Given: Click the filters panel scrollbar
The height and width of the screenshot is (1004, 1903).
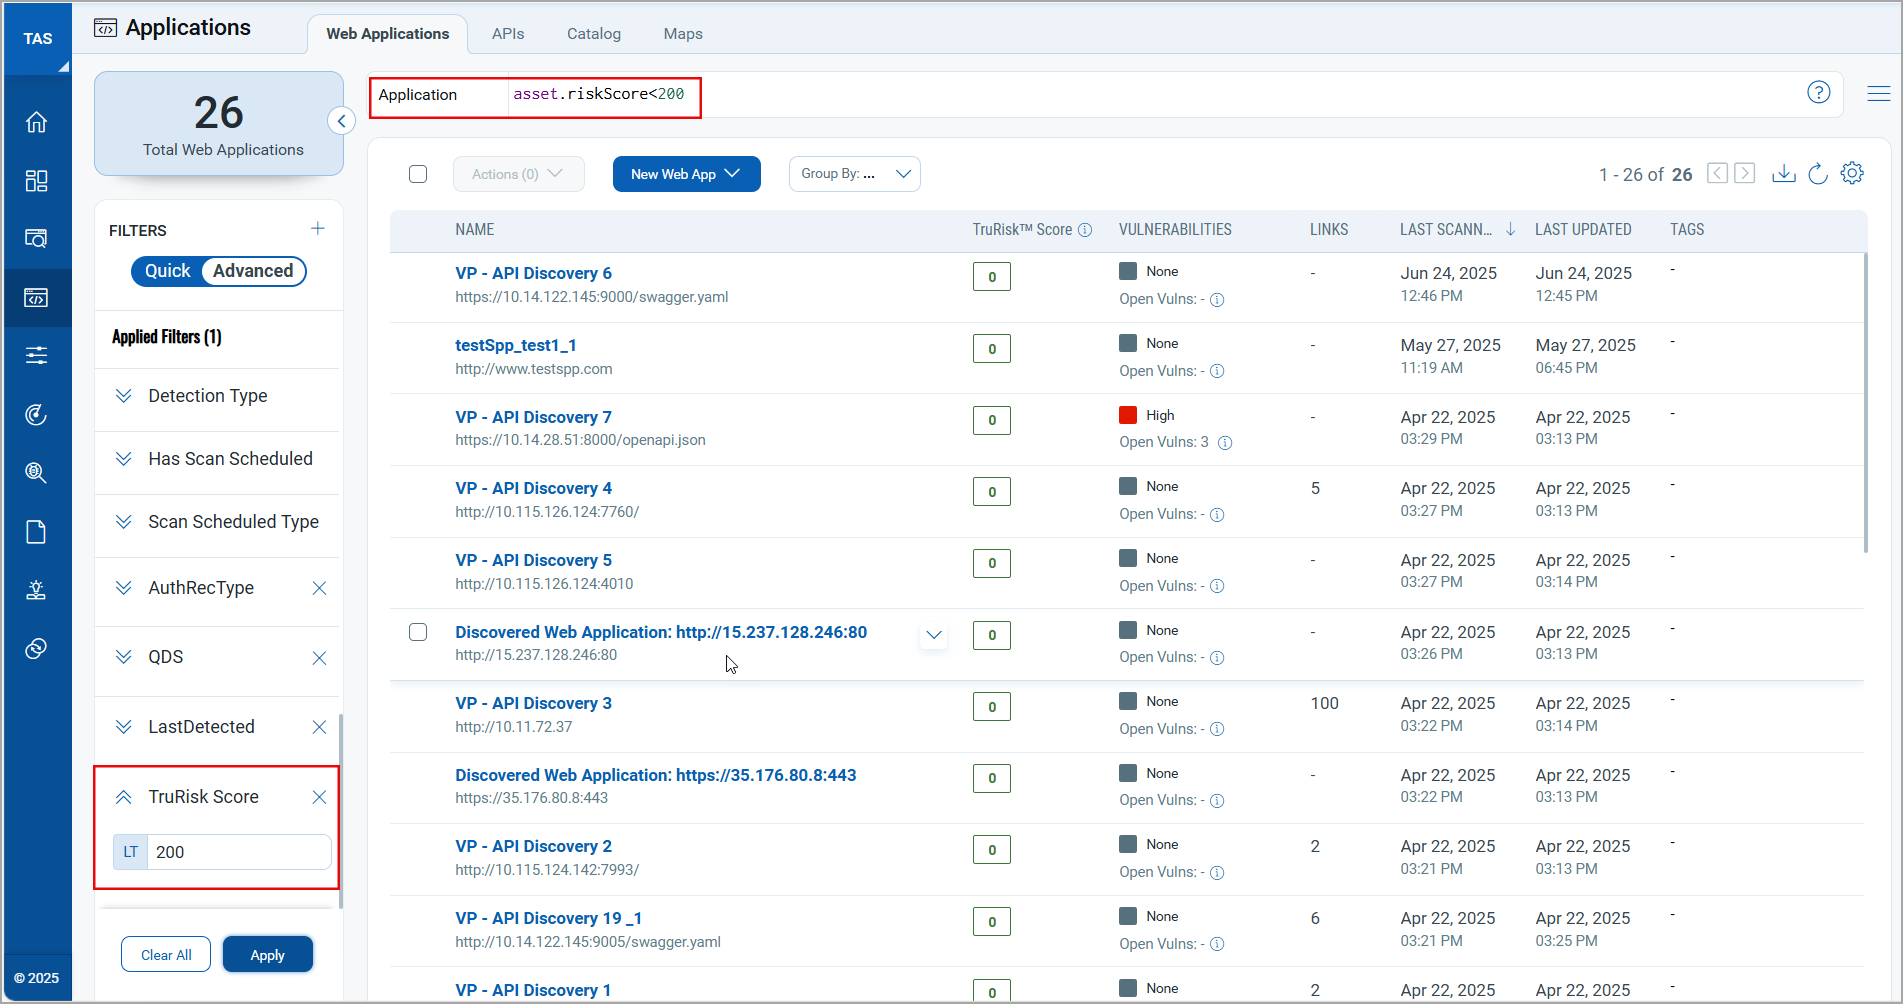Looking at the screenshot, I should [x=341, y=810].
